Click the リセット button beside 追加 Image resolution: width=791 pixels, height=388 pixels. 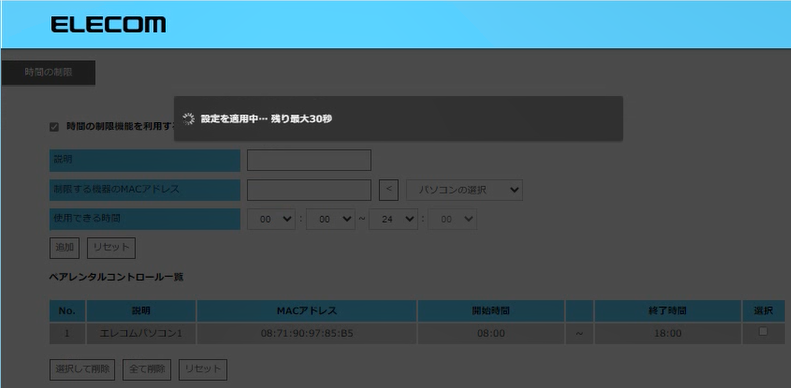tap(111, 248)
